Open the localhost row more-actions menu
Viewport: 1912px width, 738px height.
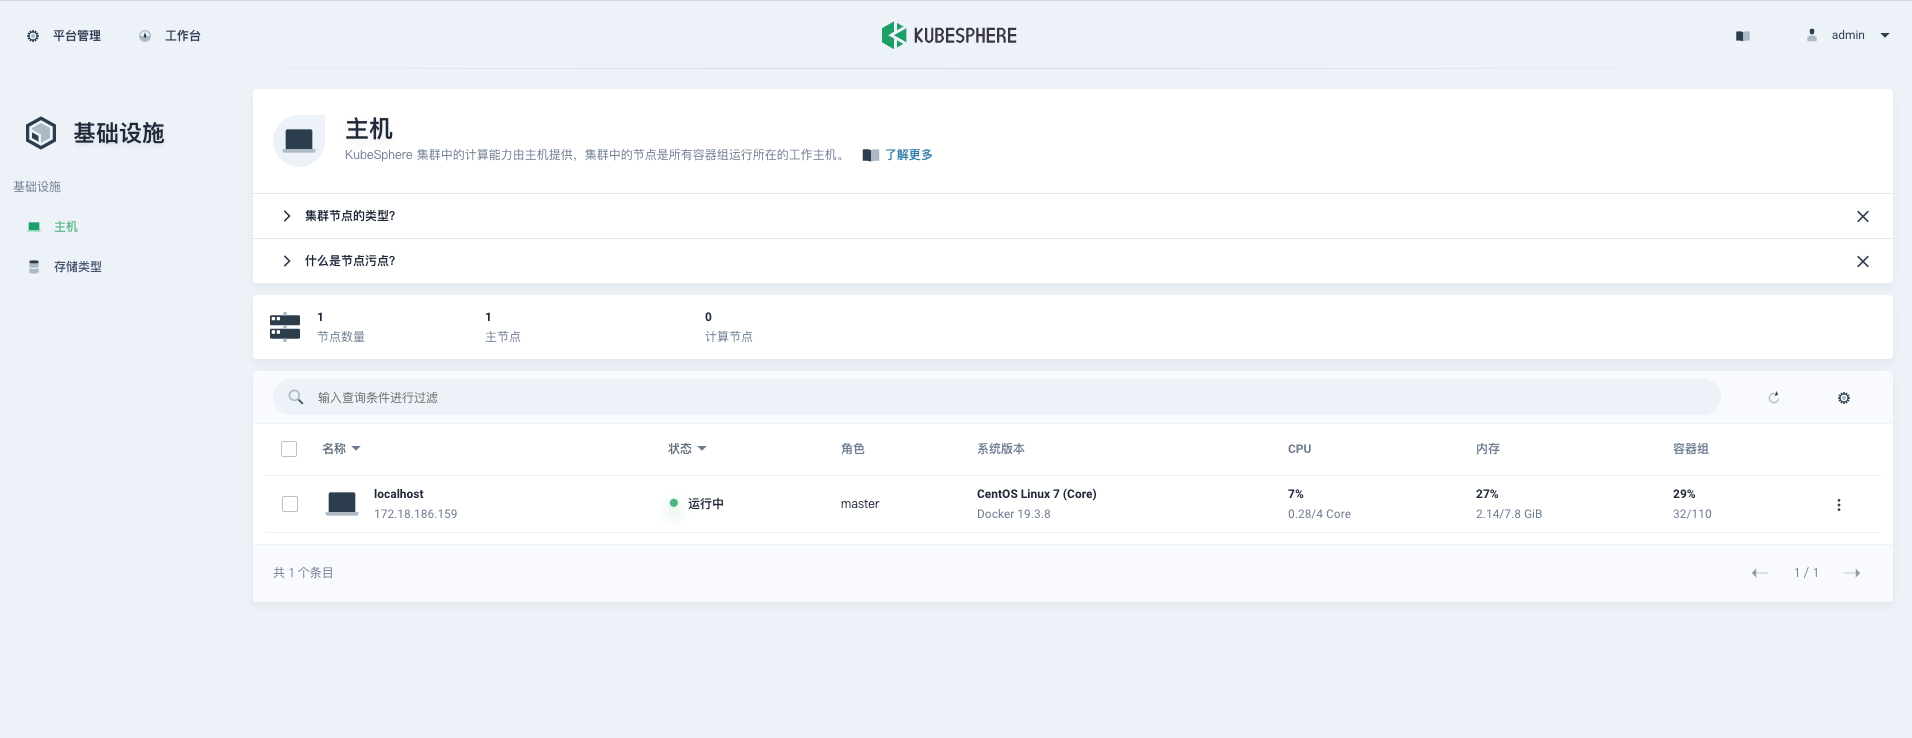coord(1839,505)
